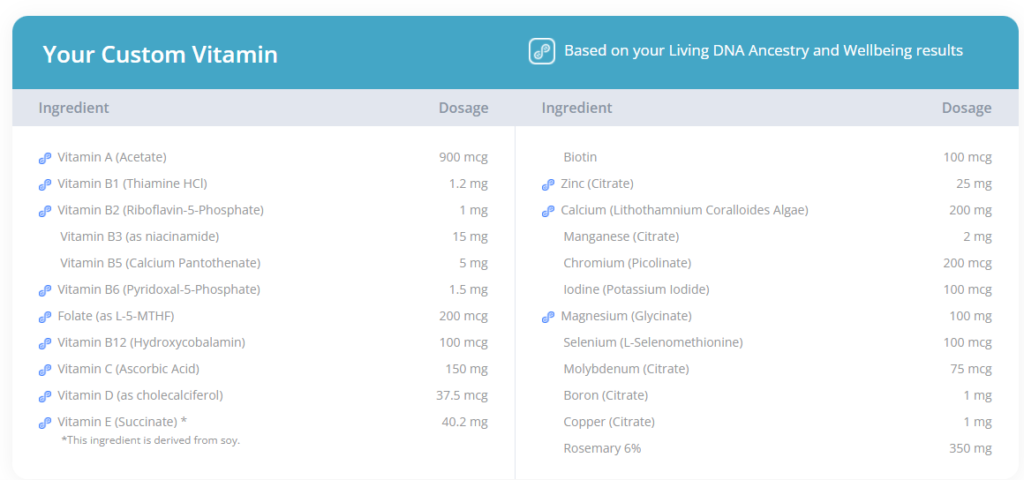
Task: Click the DNA icon beside Vitamin E (Succinate)
Action: point(44,423)
